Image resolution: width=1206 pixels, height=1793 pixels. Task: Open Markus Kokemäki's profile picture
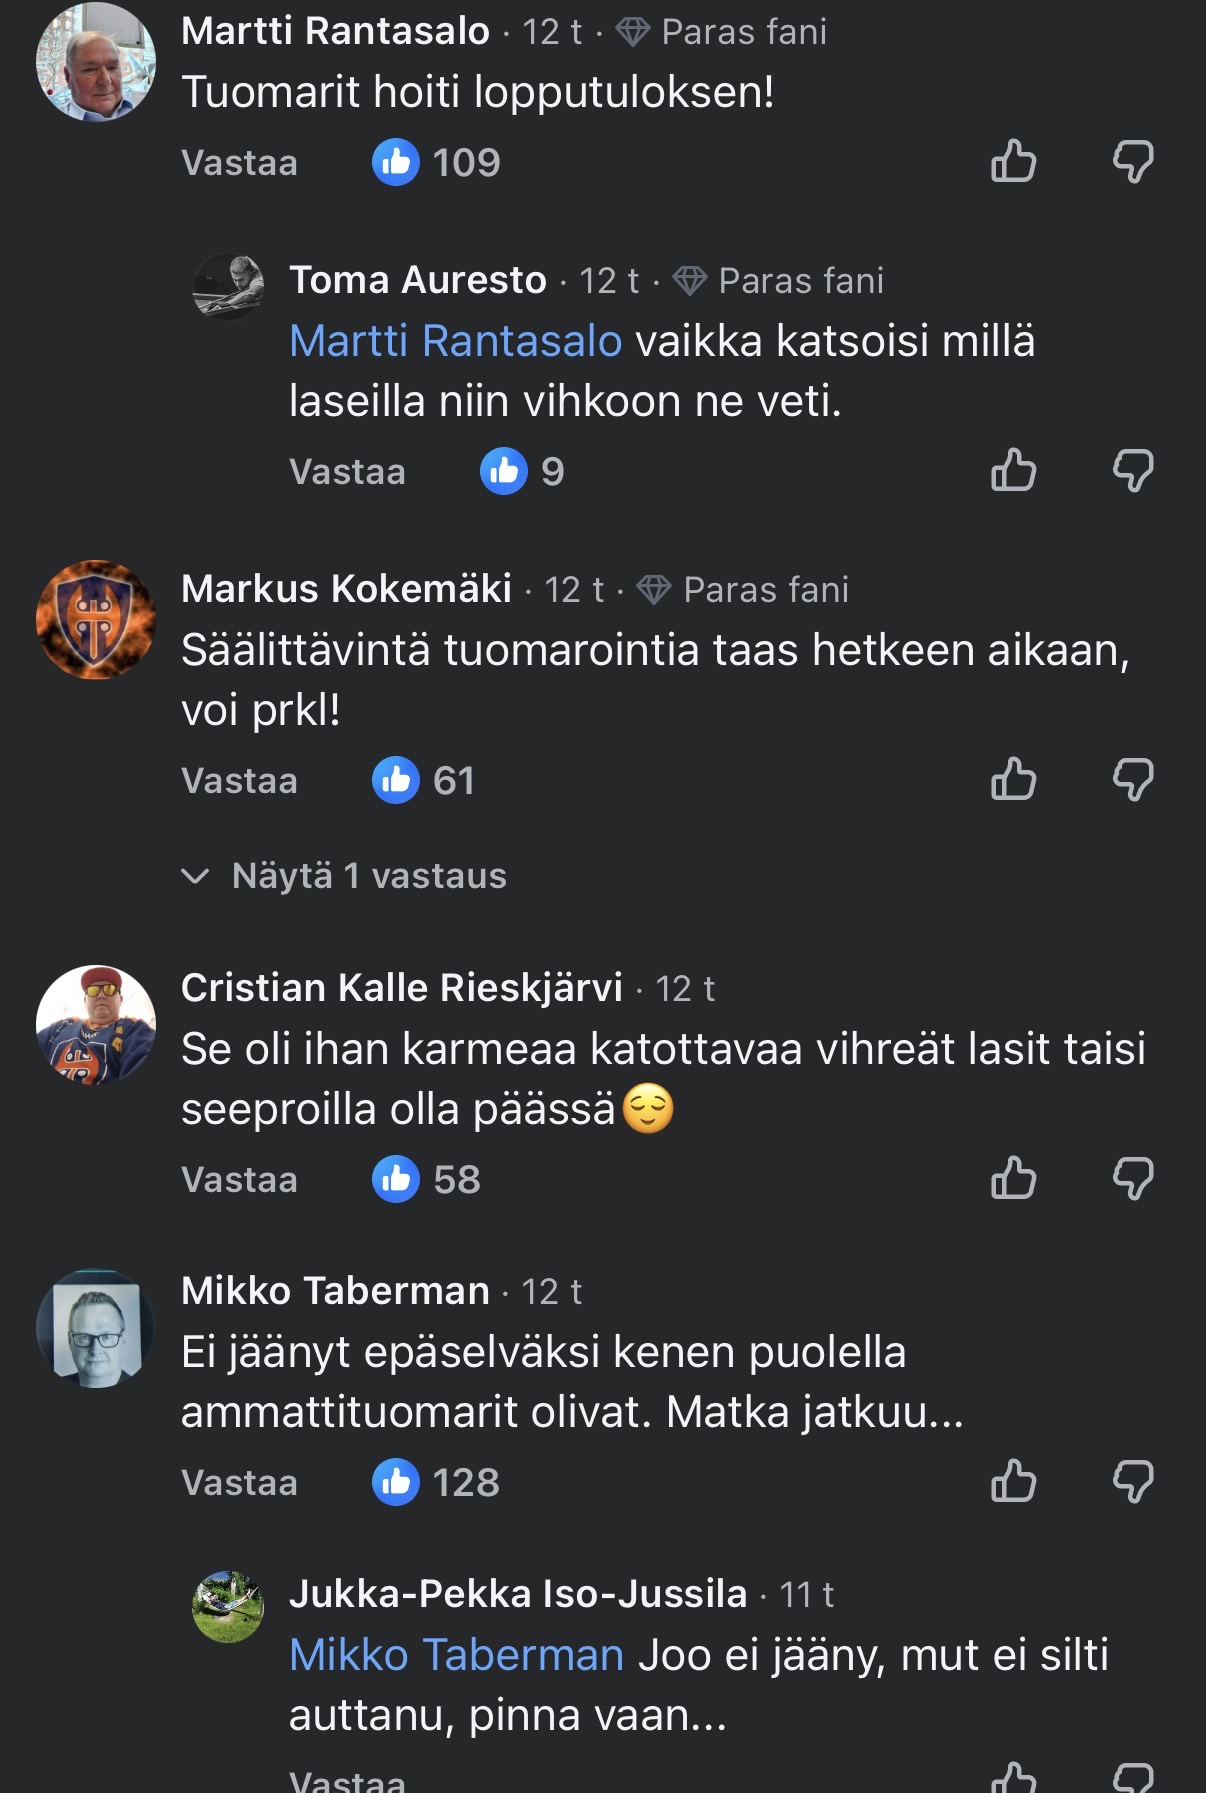pos(96,620)
